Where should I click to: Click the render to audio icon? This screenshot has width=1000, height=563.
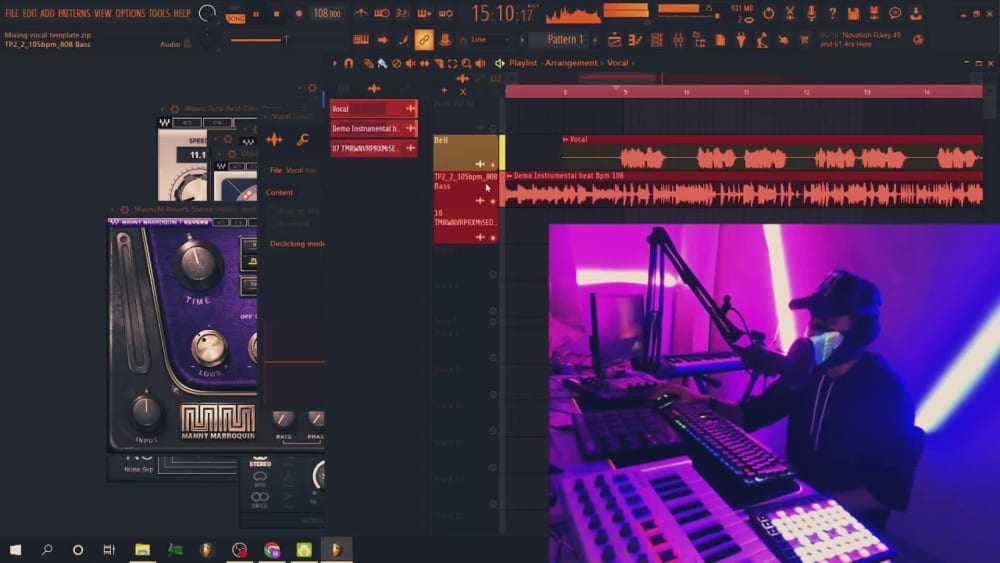click(x=874, y=13)
